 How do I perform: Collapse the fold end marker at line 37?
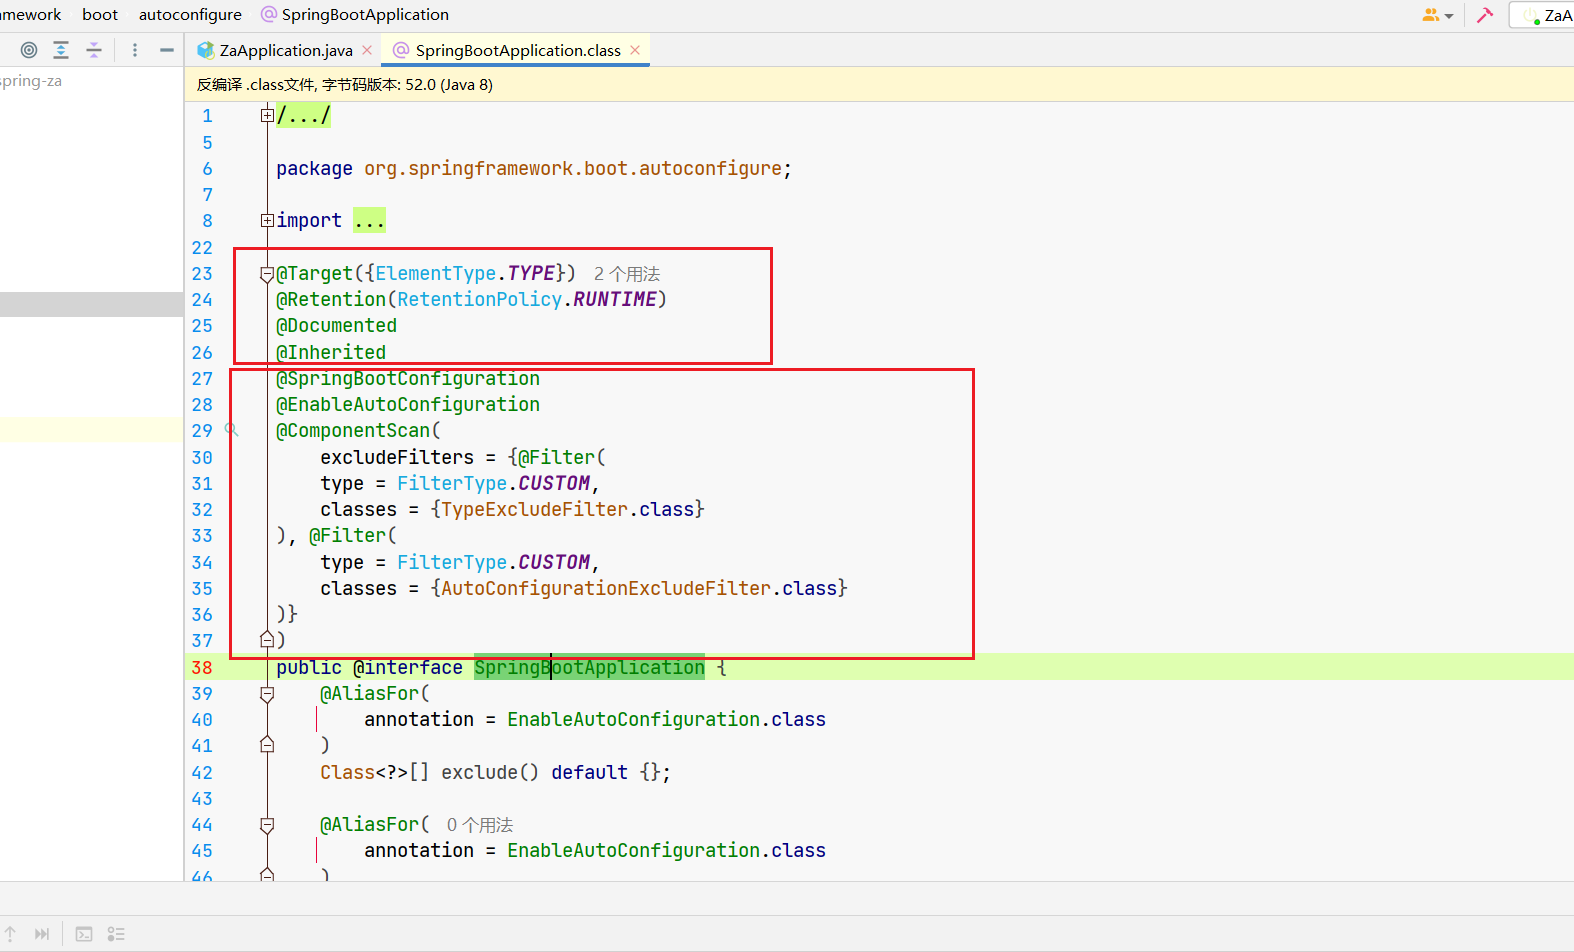click(x=267, y=639)
